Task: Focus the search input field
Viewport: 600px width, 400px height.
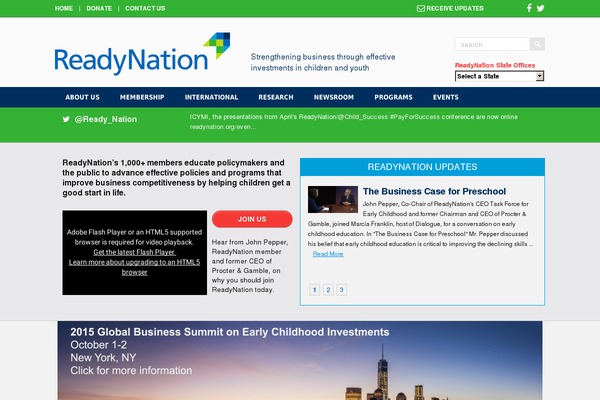Action: click(492, 44)
